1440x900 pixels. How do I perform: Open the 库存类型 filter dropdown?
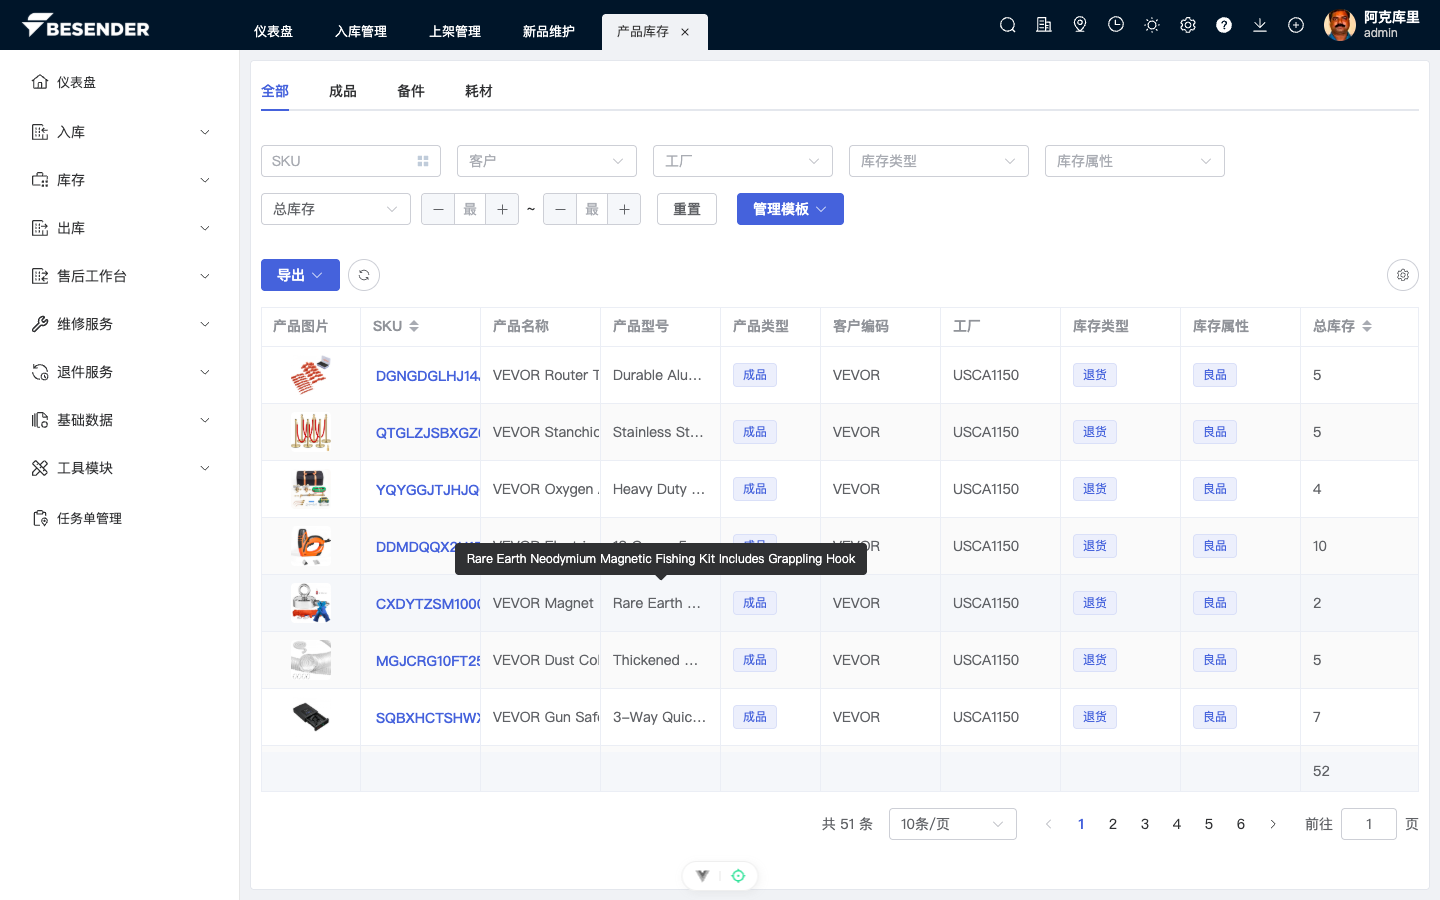pos(939,161)
